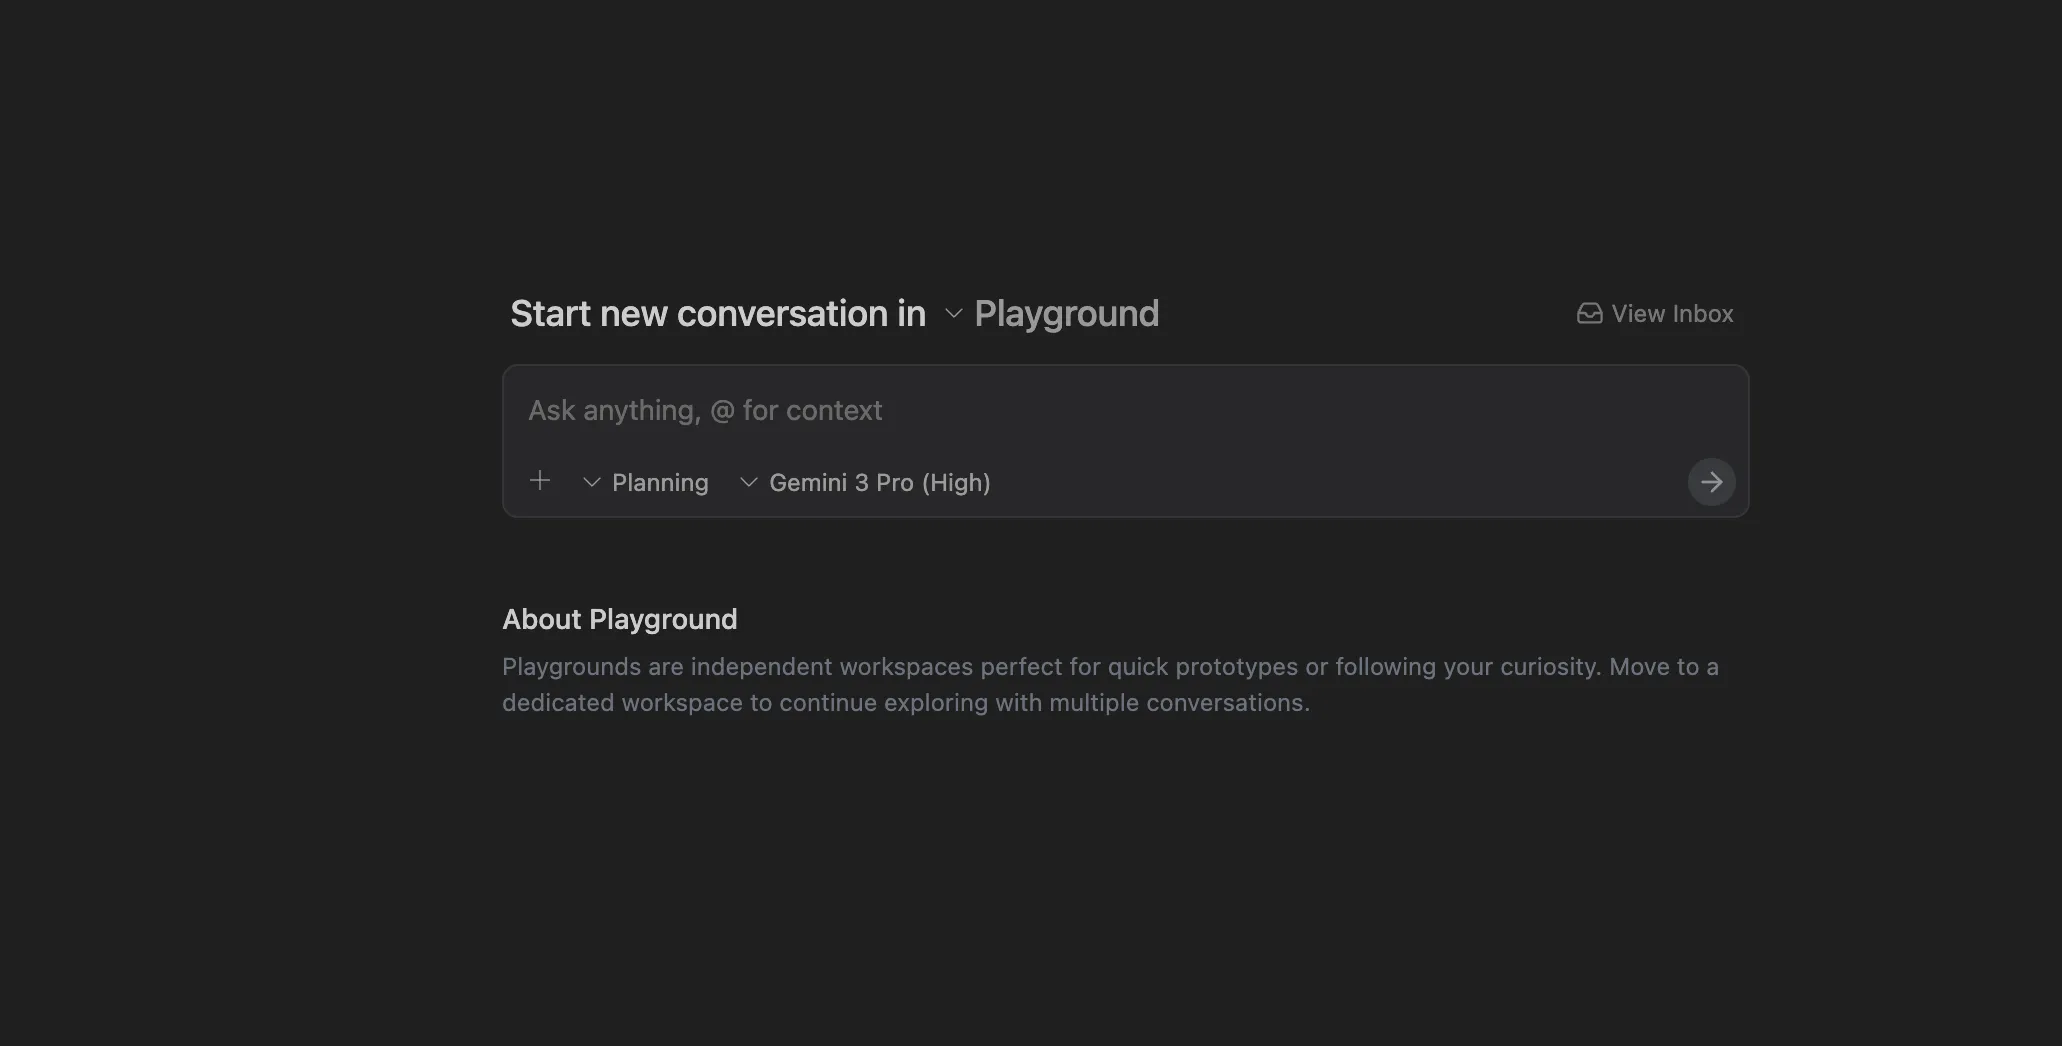The image size is (2062, 1046).
Task: Expand the chevron next to Planning
Action: (x=591, y=482)
